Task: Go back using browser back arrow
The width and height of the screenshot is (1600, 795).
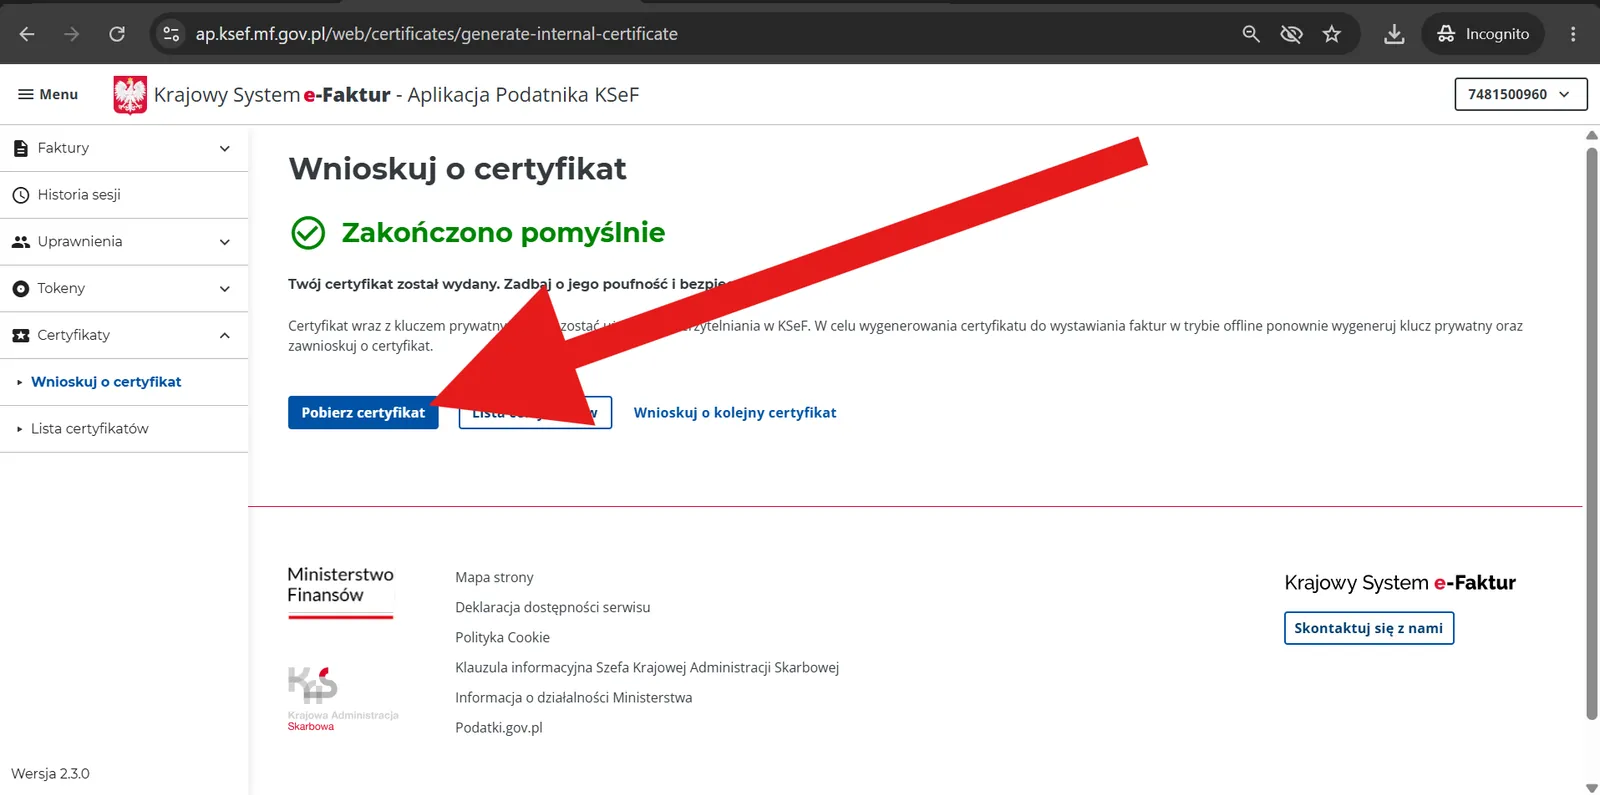Action: [x=27, y=34]
